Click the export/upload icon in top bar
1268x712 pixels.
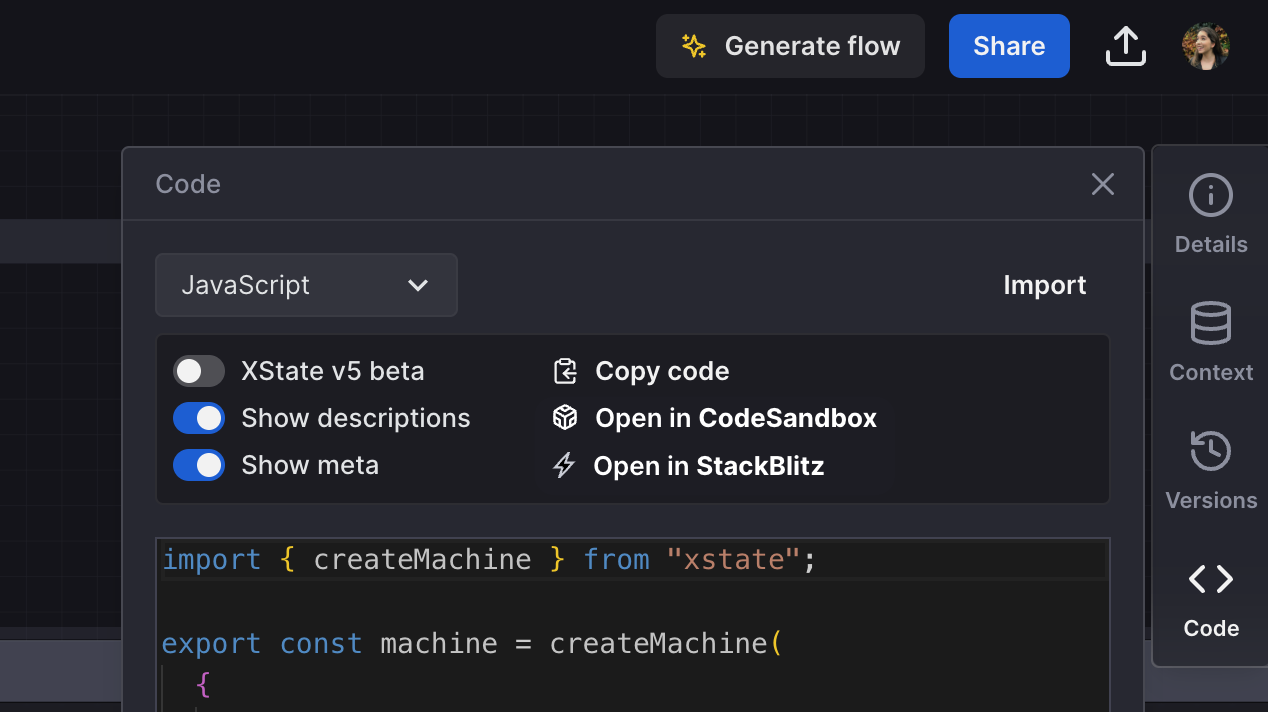click(1125, 45)
